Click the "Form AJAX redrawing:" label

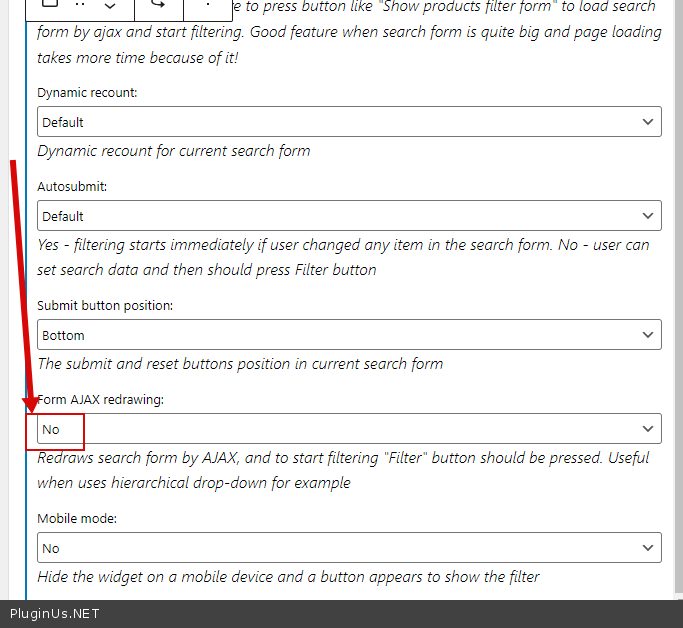(101, 400)
